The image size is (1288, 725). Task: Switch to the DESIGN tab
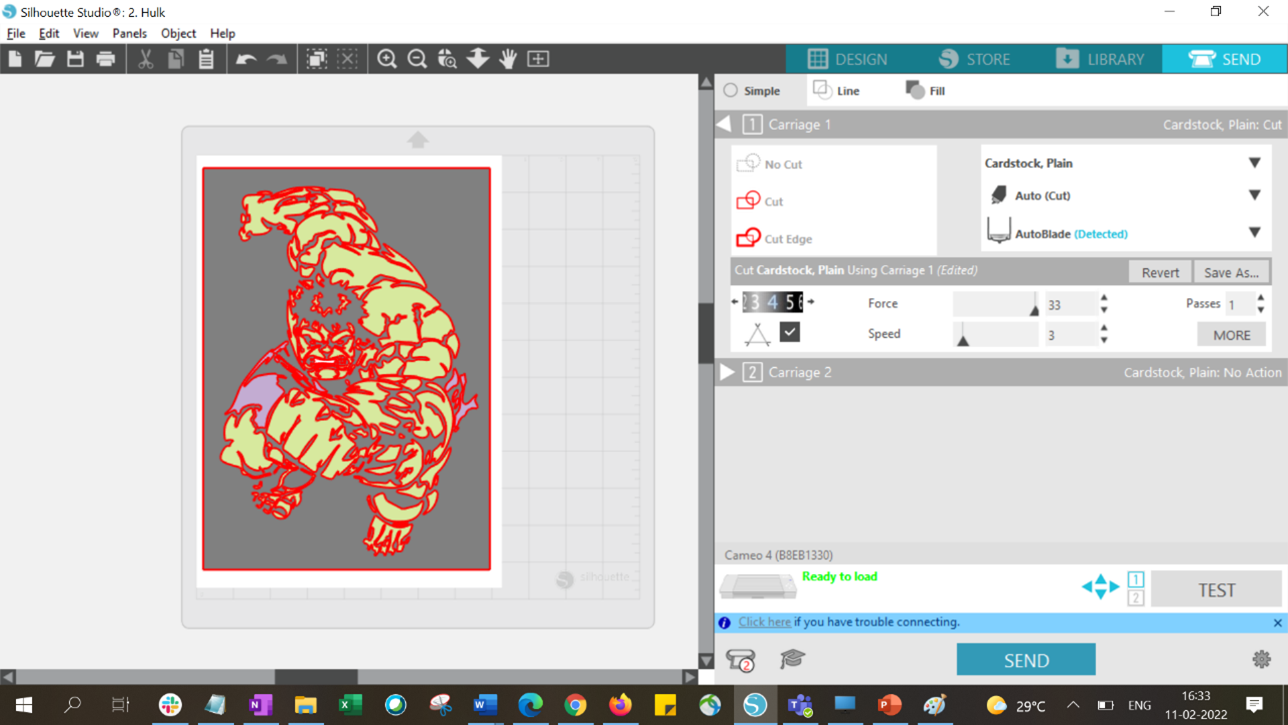848,59
